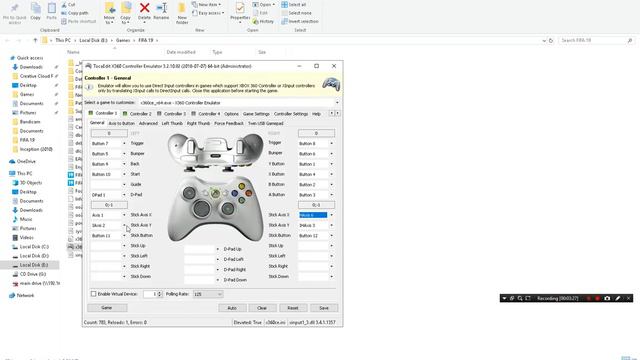Enable Virtual Device checkbox
Viewport: 640px width, 360px height.
coord(93,294)
